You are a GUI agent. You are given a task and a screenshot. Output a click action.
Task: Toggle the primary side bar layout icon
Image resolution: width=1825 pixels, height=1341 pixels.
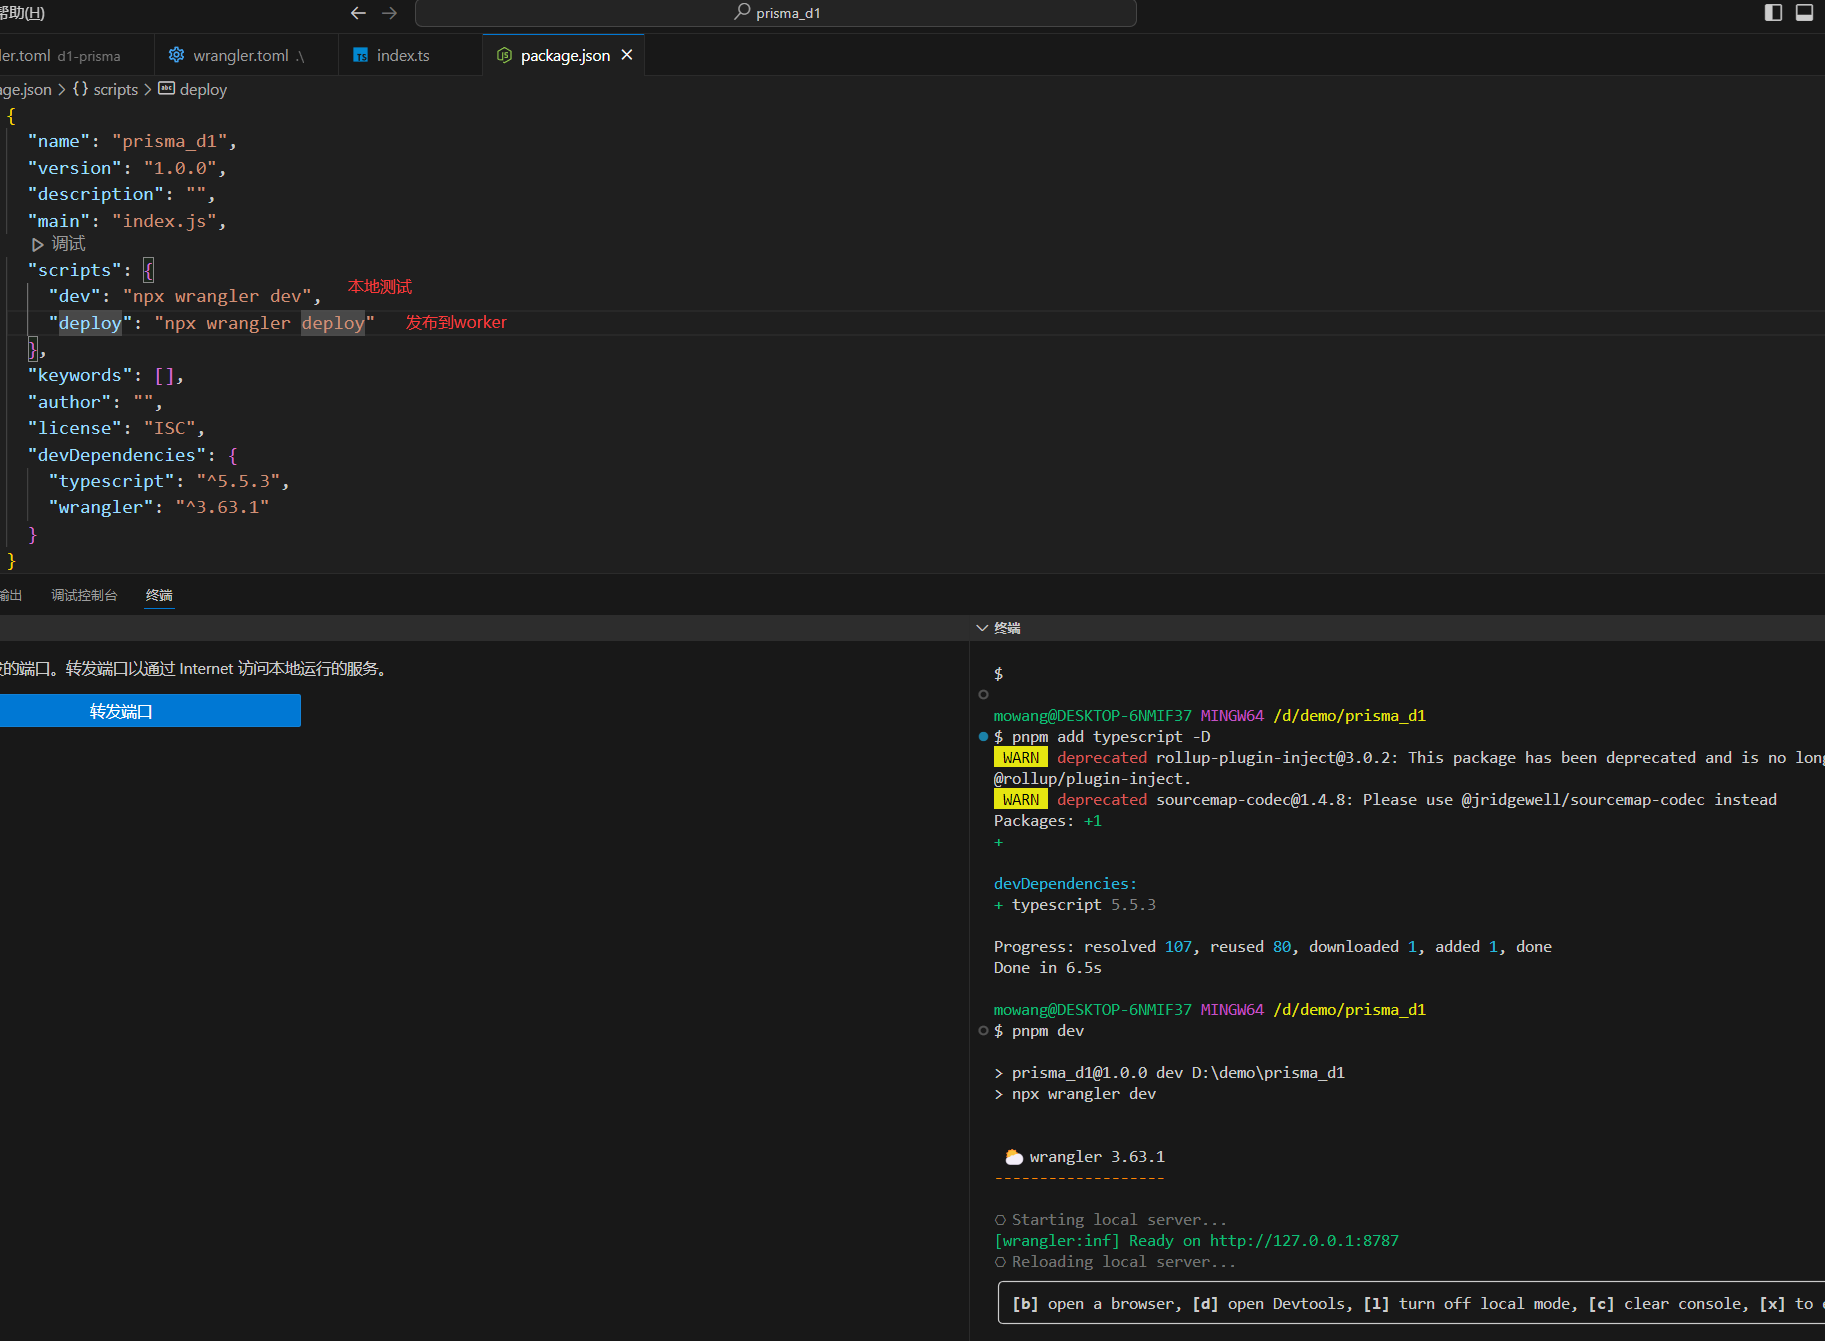click(x=1773, y=12)
